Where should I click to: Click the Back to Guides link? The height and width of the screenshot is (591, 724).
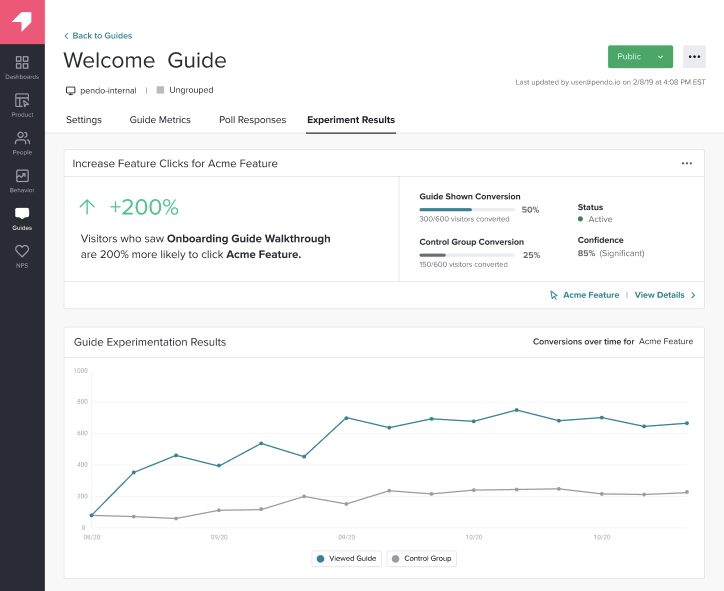pyautogui.click(x=98, y=36)
